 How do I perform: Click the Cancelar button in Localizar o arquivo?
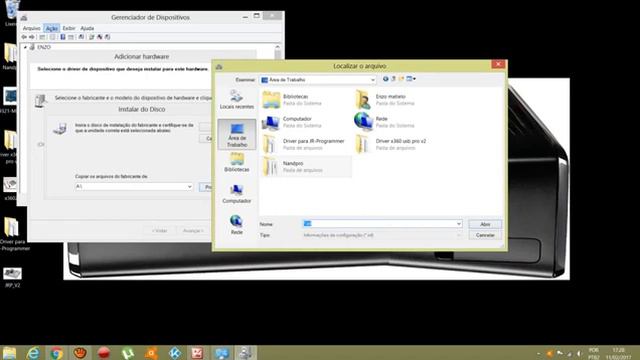(x=485, y=235)
